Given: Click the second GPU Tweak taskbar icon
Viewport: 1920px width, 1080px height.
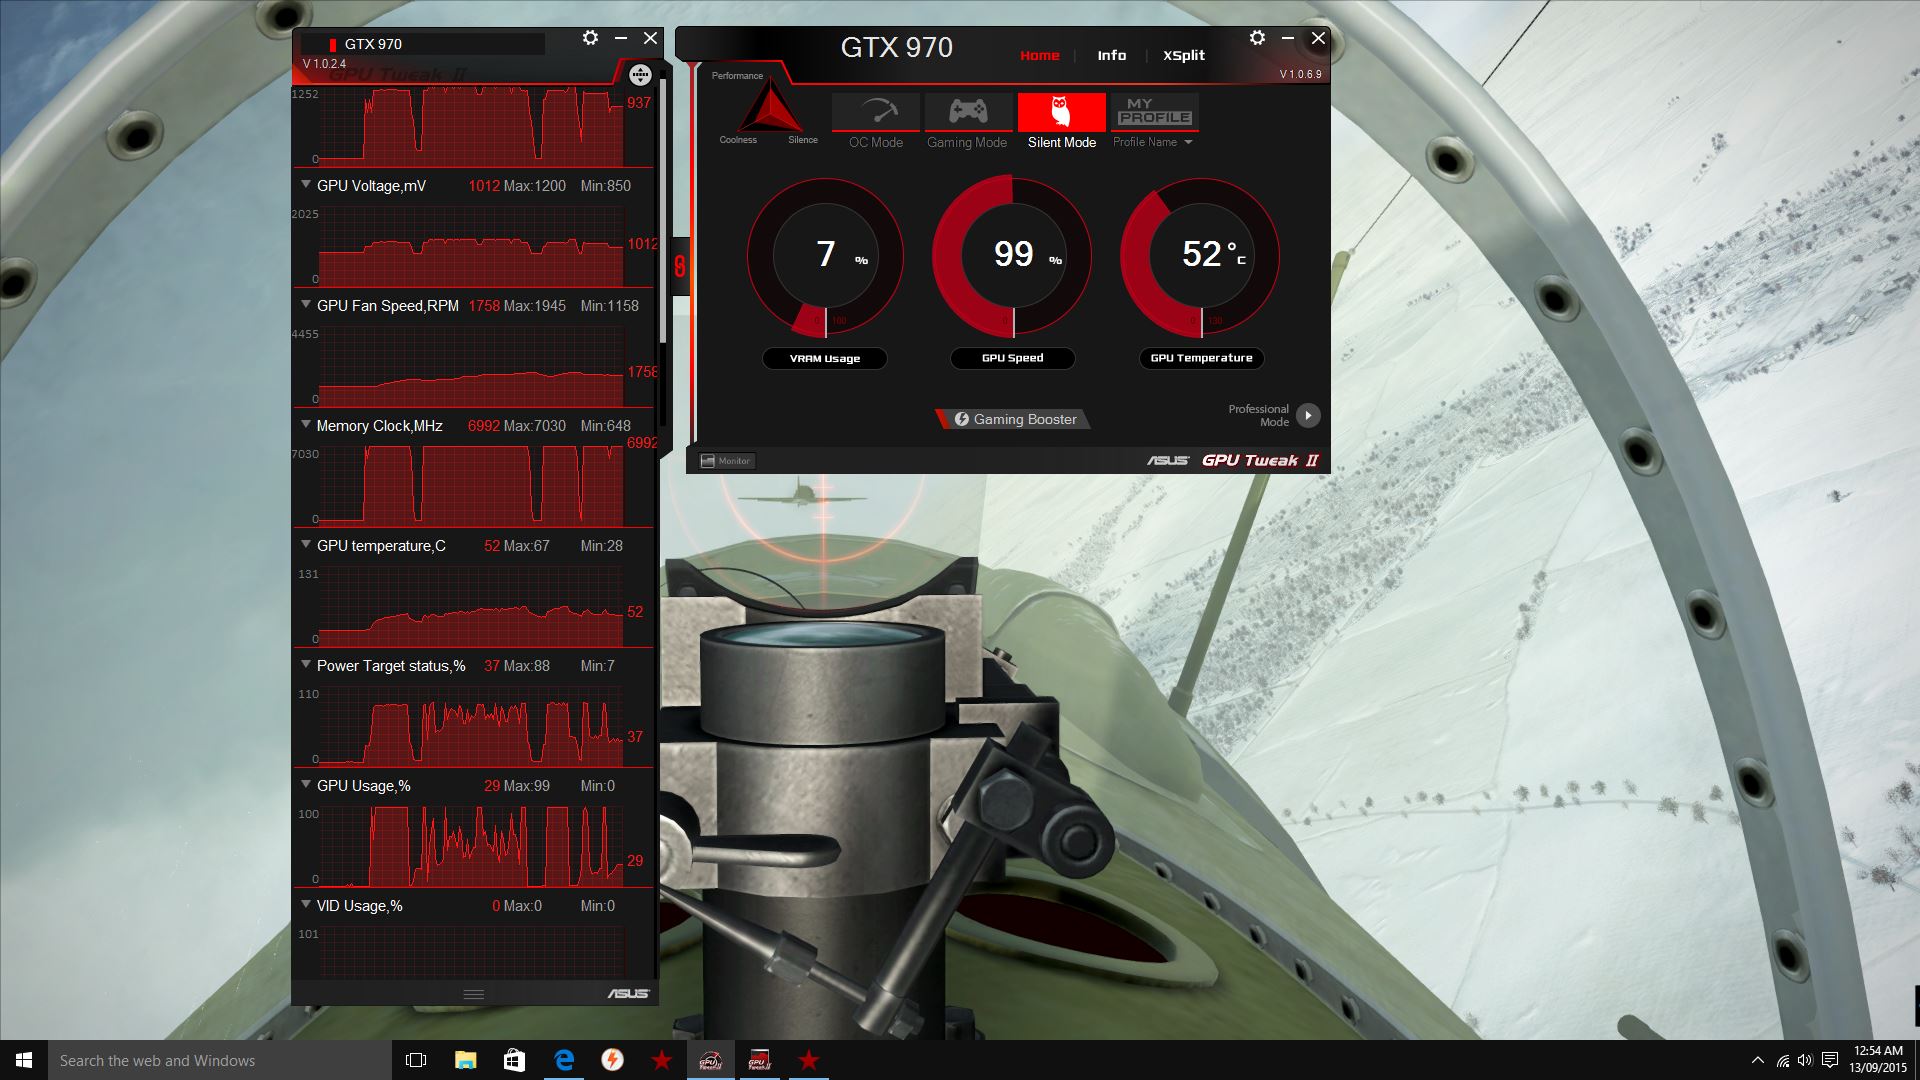Looking at the screenshot, I should pyautogui.click(x=759, y=1060).
